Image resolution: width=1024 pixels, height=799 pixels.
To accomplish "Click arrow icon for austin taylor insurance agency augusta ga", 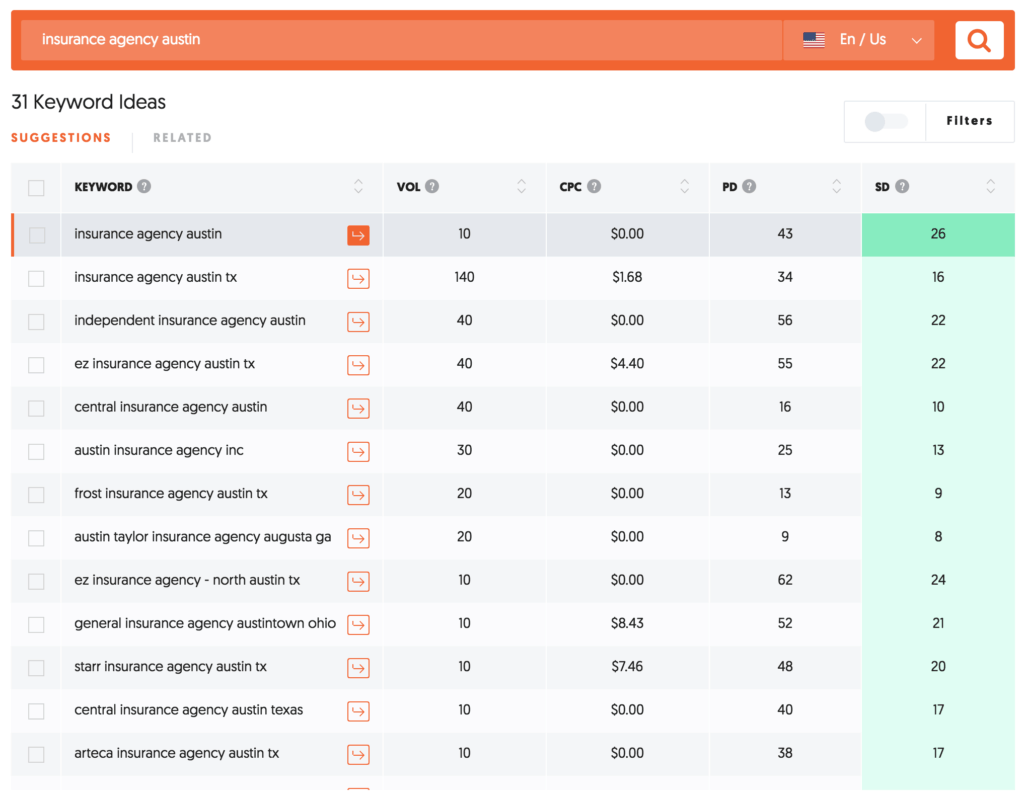I will pyautogui.click(x=358, y=538).
